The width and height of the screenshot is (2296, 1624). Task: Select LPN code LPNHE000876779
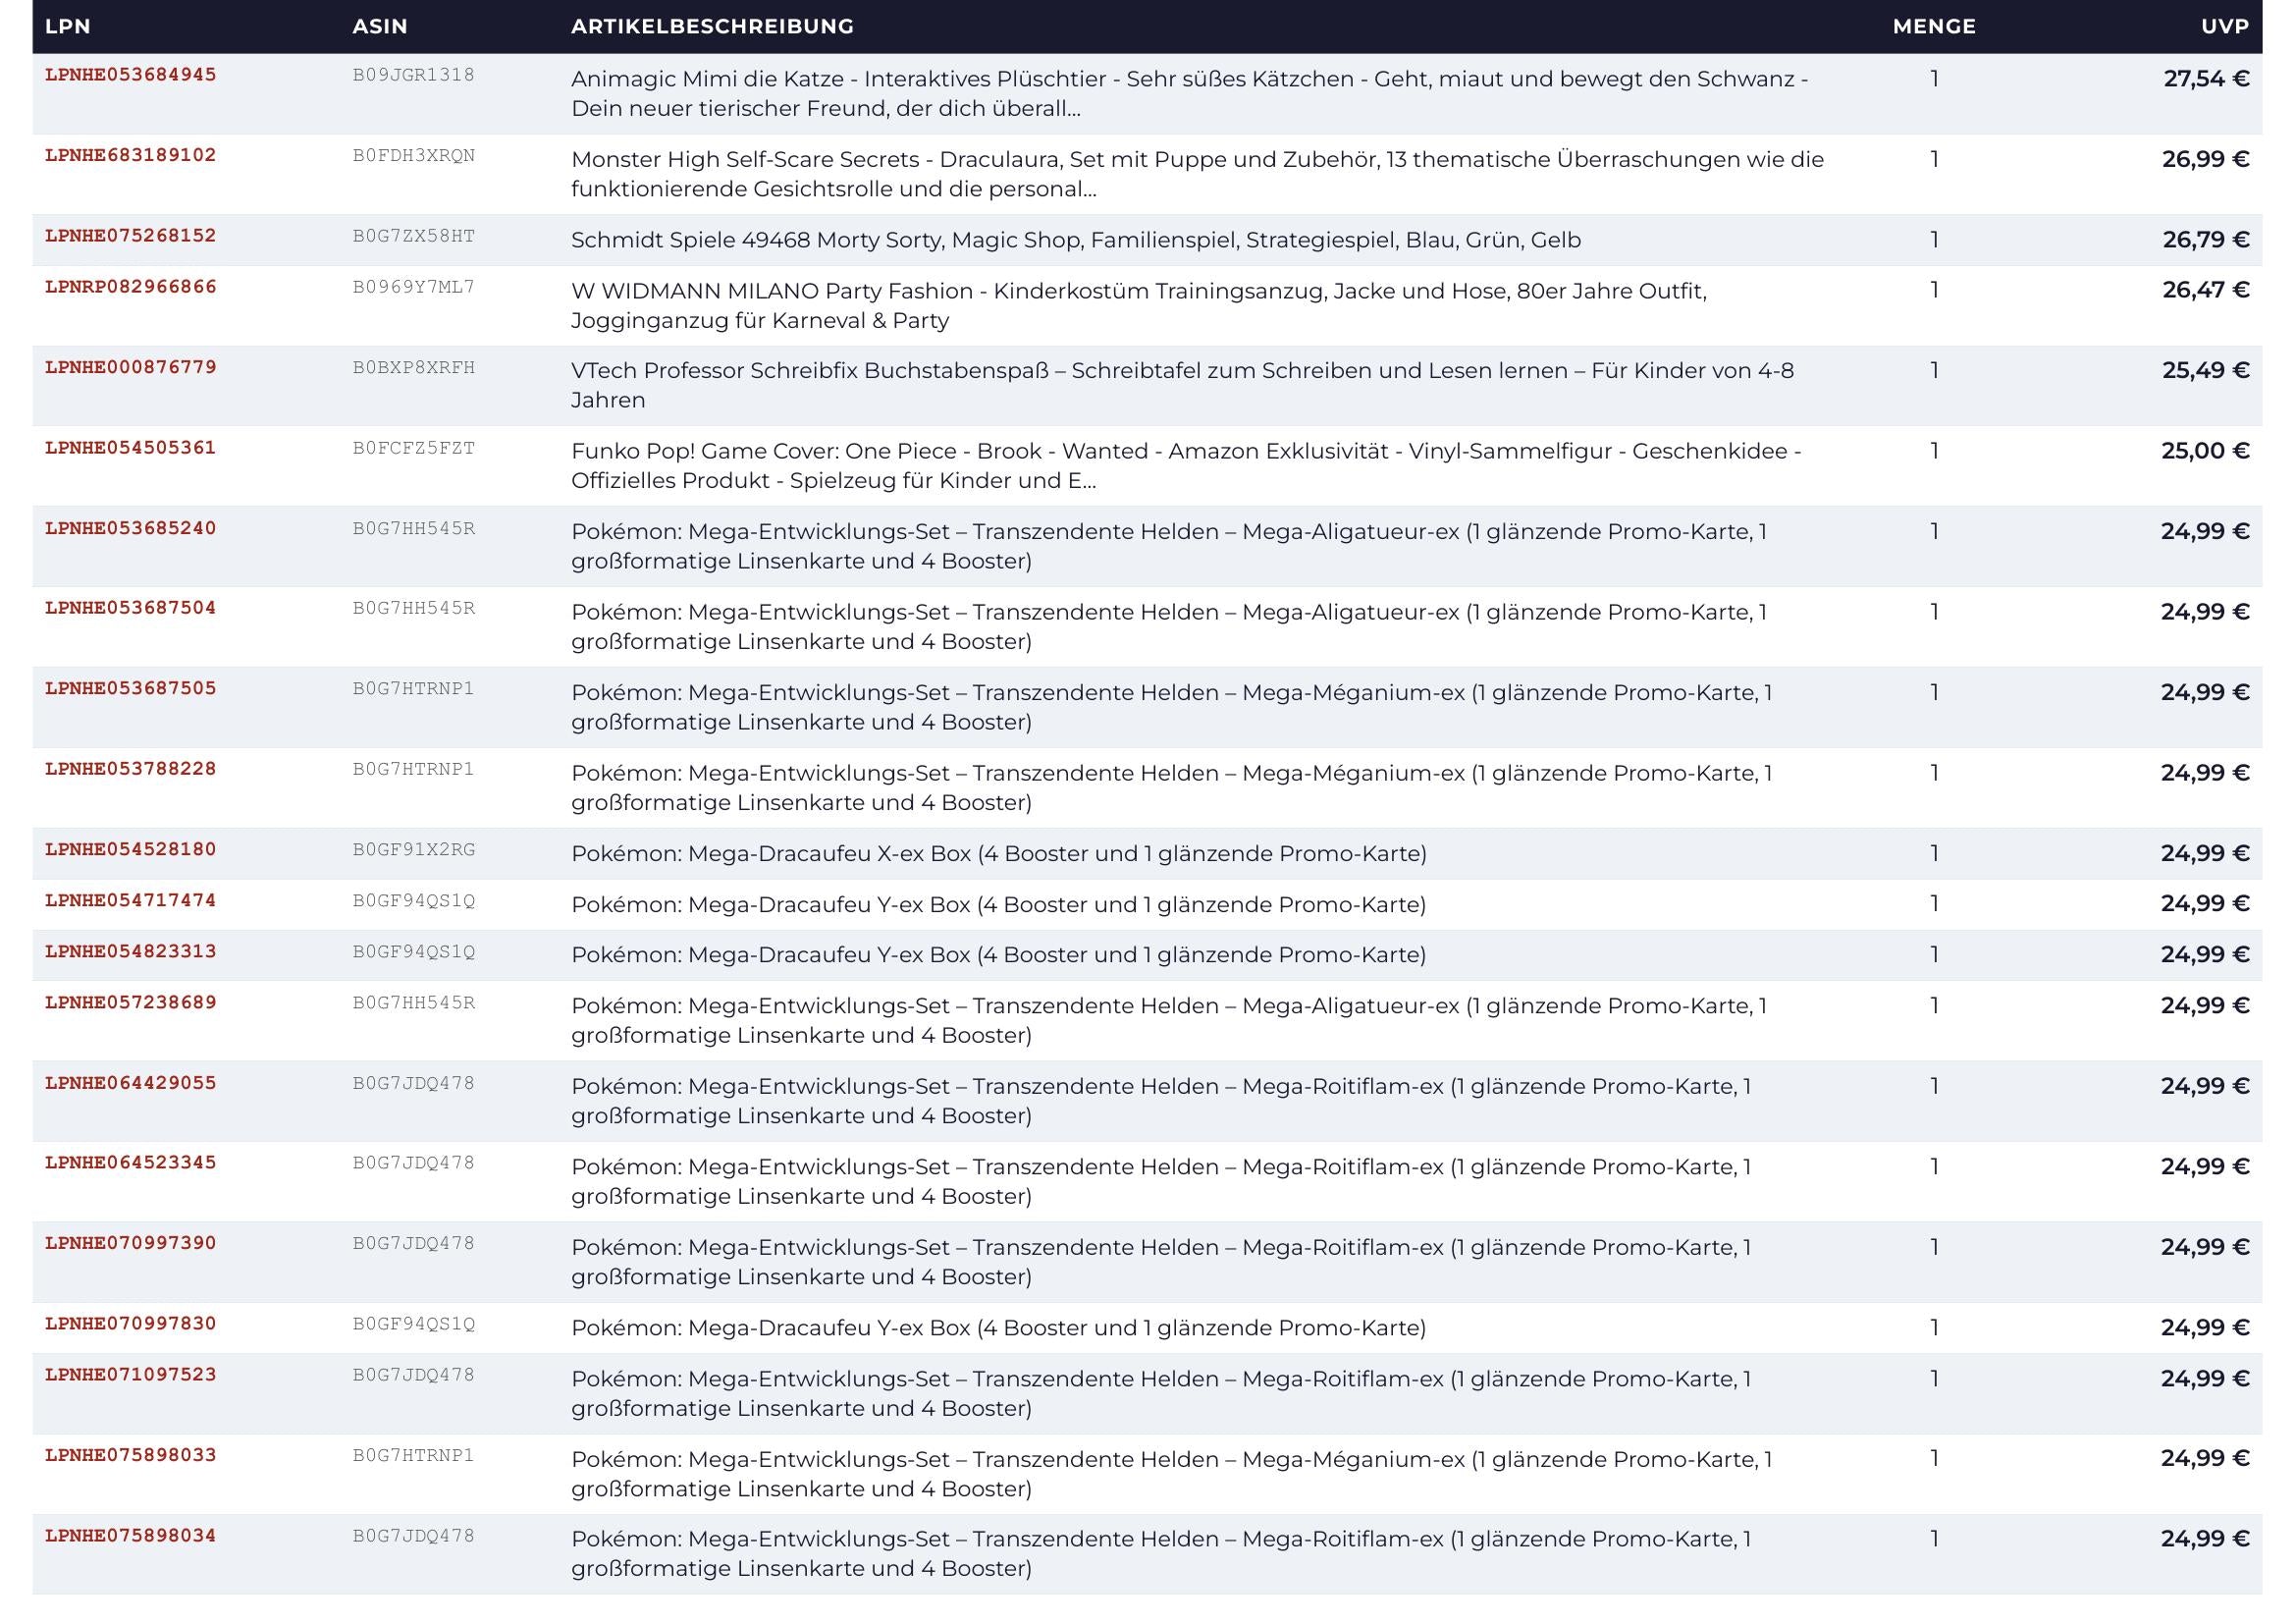(x=131, y=367)
